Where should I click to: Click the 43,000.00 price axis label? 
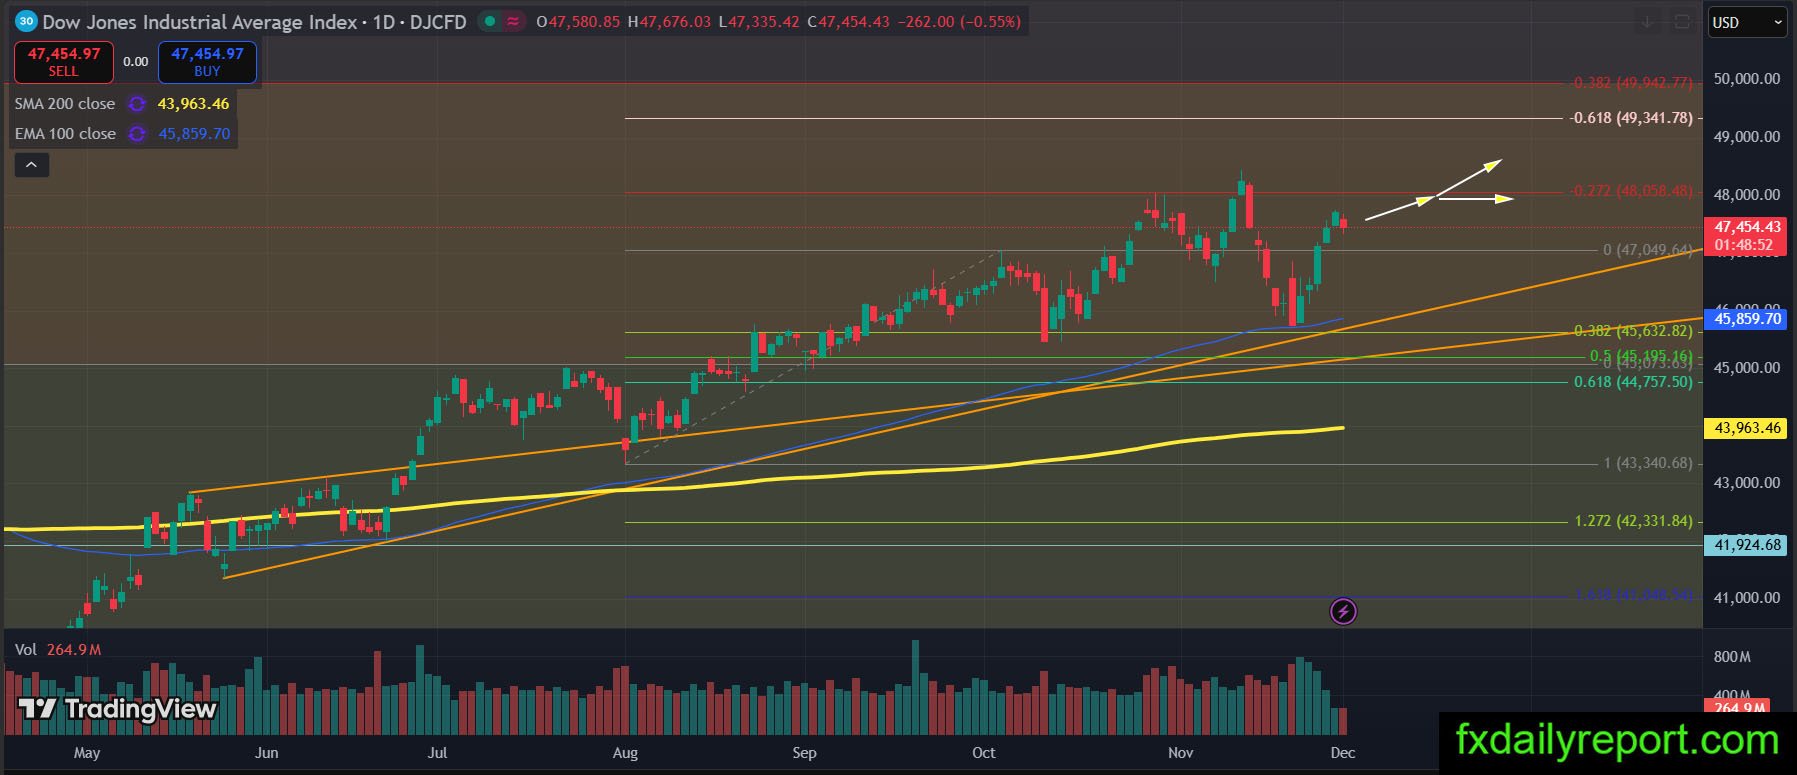point(1746,483)
